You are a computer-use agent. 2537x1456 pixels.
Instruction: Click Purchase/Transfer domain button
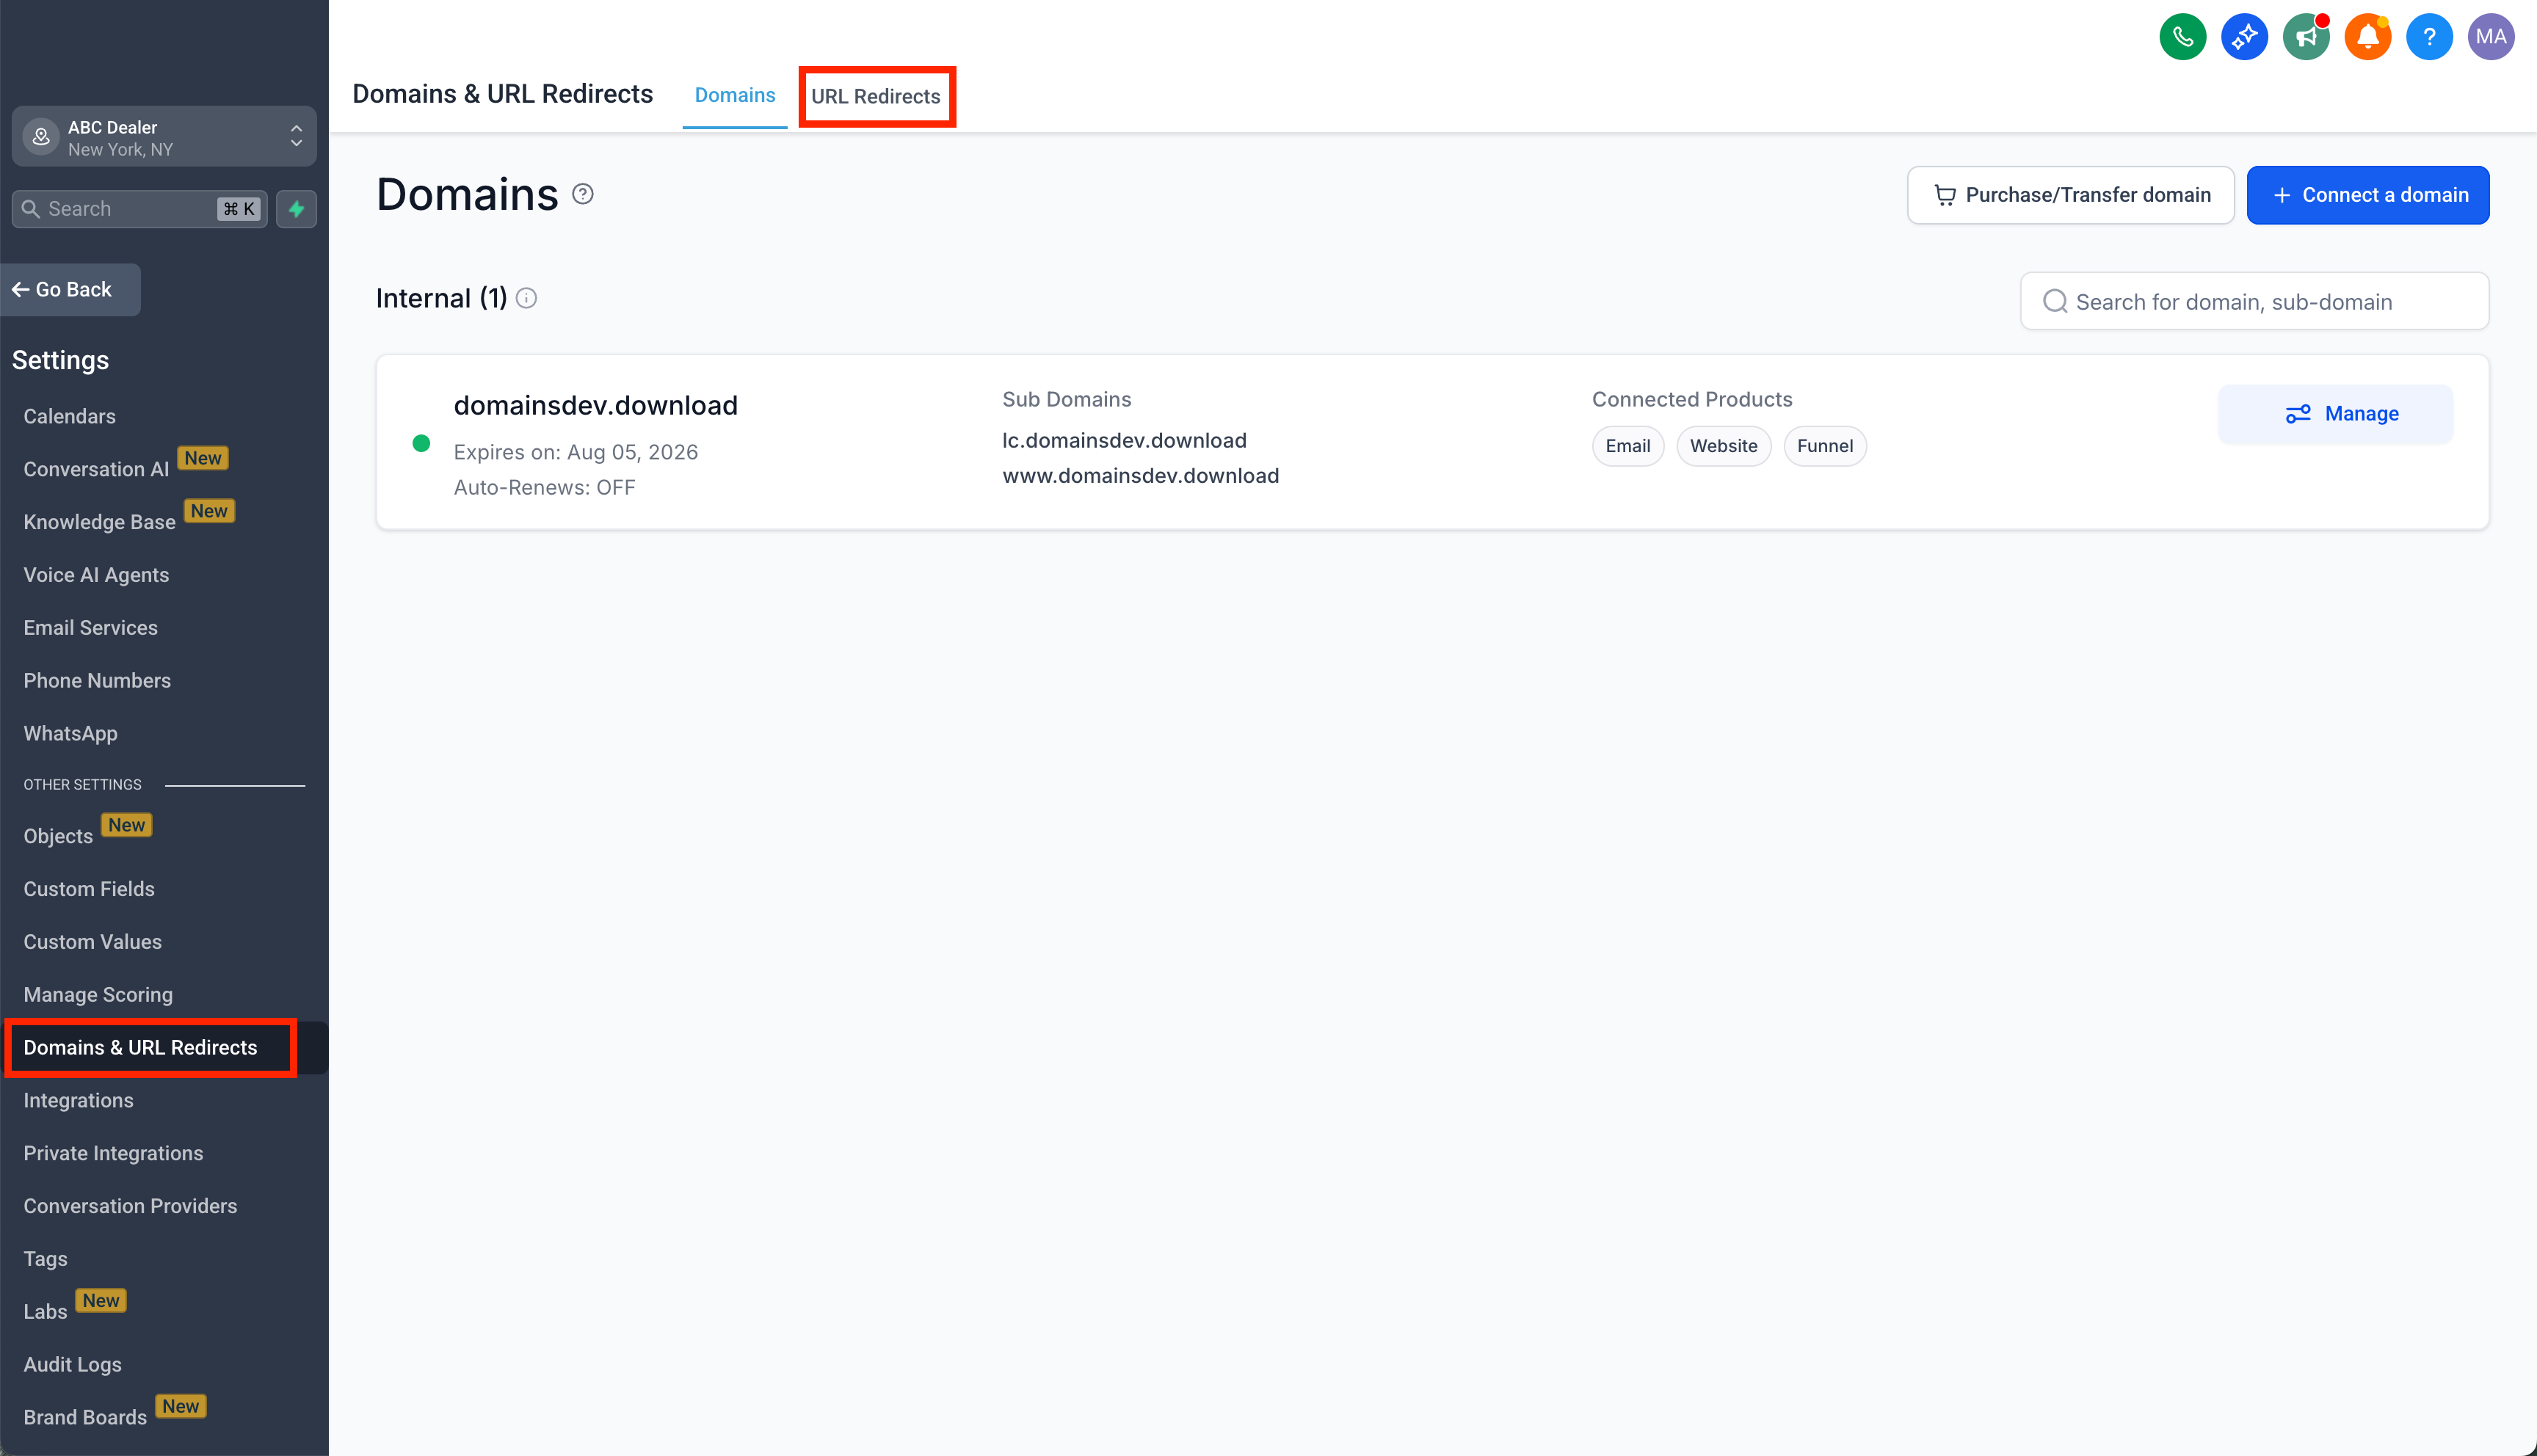(2070, 195)
